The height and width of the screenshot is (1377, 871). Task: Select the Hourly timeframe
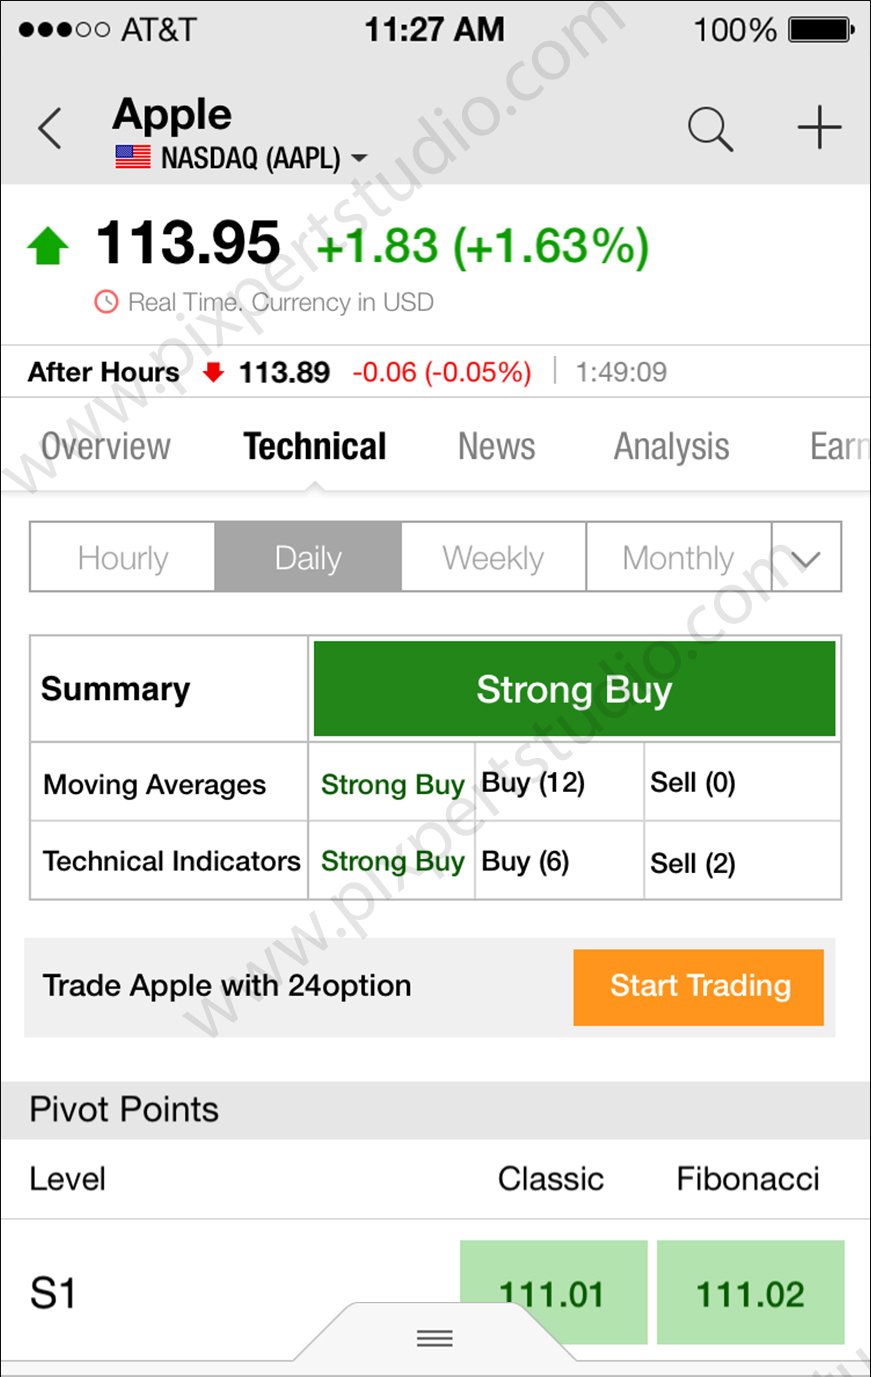tap(123, 558)
